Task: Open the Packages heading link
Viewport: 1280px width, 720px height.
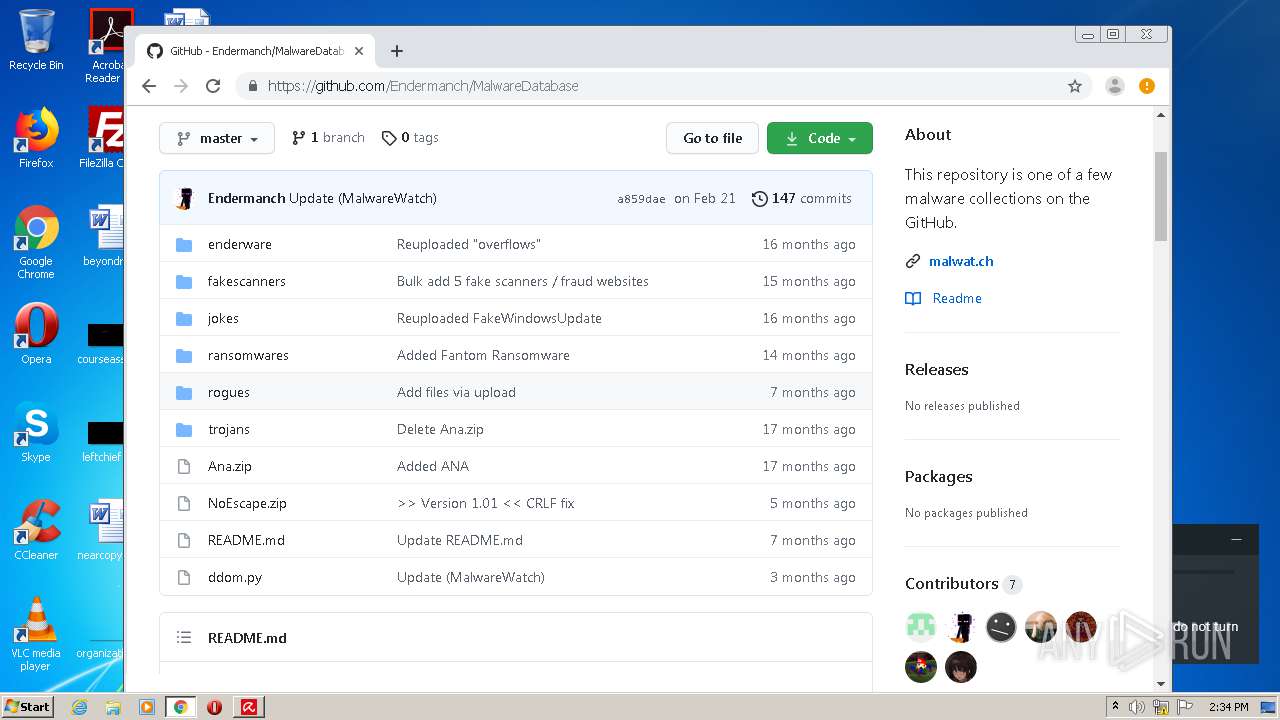Action: tap(939, 476)
